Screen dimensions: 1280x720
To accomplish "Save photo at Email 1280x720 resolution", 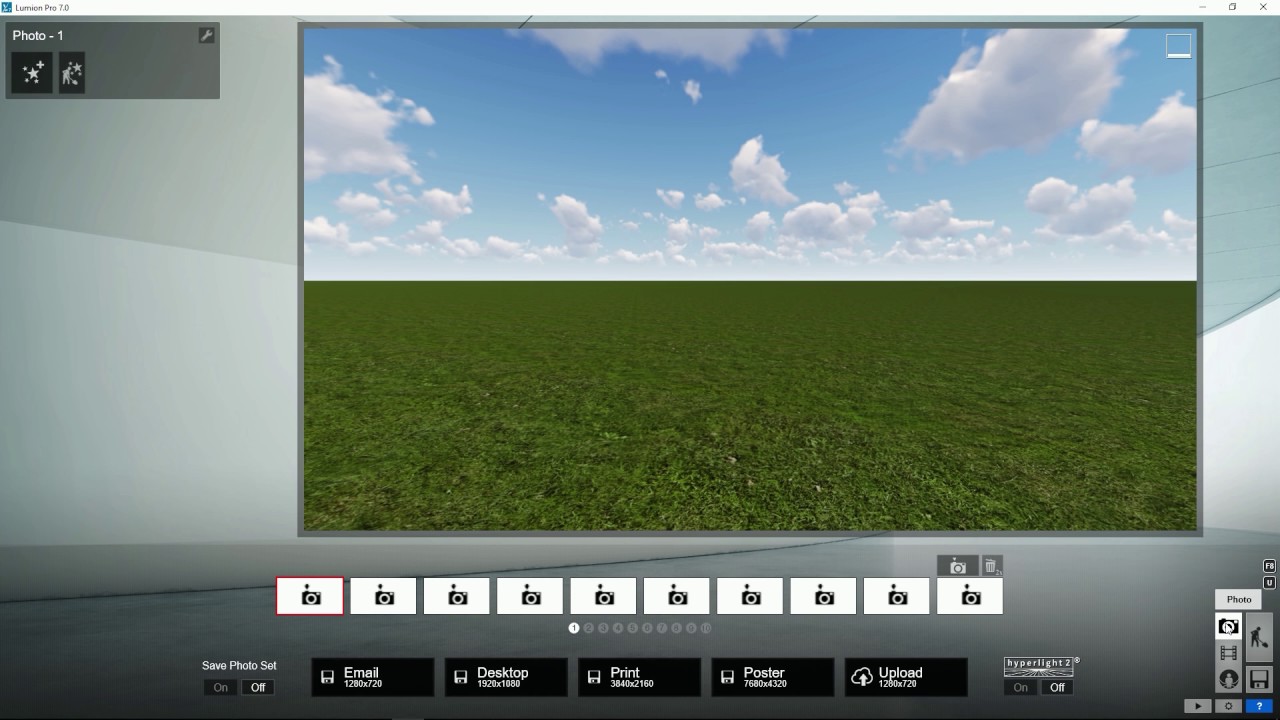I will click(x=373, y=677).
